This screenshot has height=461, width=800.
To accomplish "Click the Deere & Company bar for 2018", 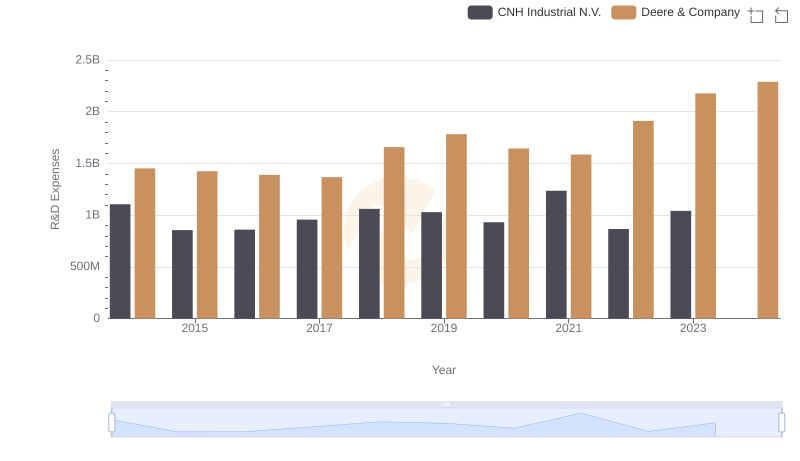I will point(394,233).
